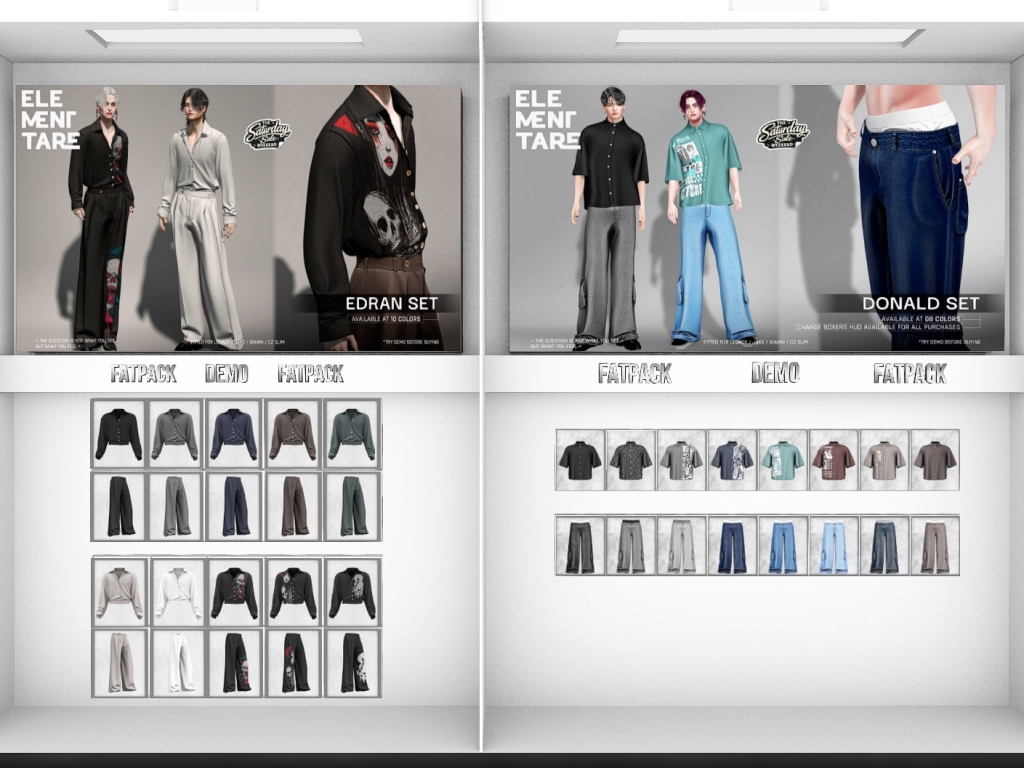1024x768 pixels.
Task: Select the green Edran pants thumbnail
Action: pos(352,506)
